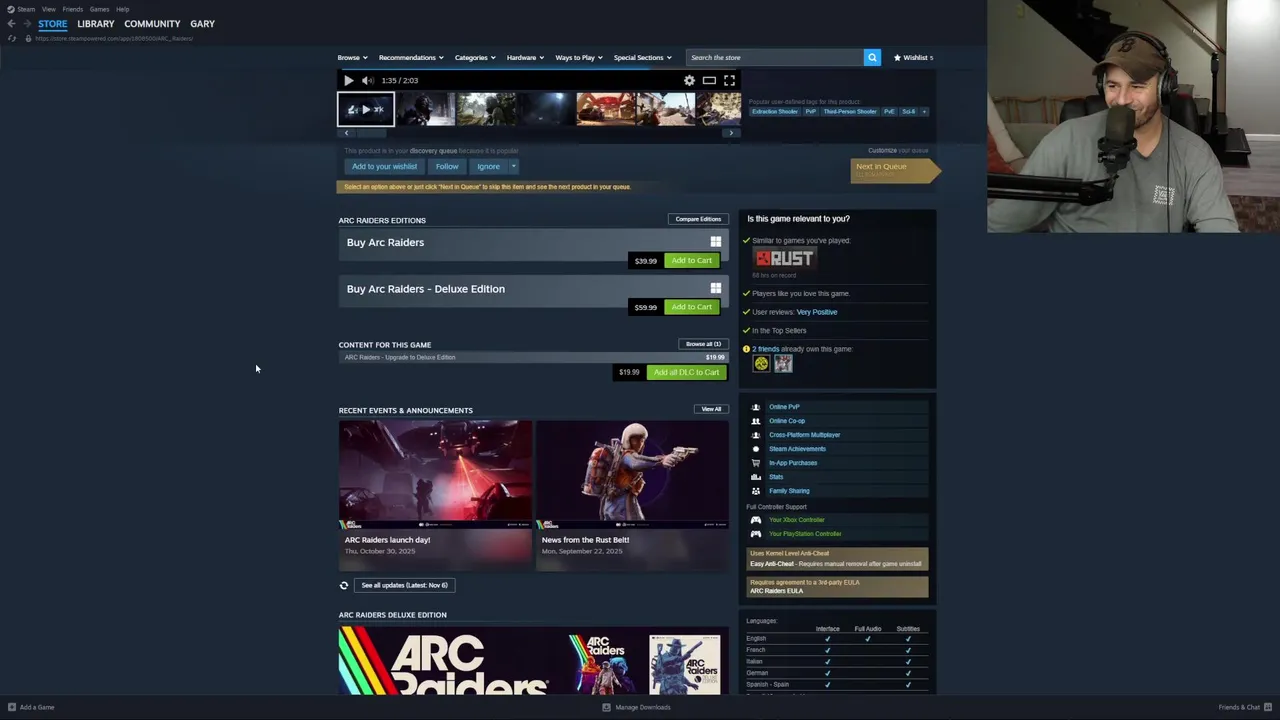Screen dimensions: 1280x720
Task: Click second friend avatar who owns game
Action: (783, 364)
